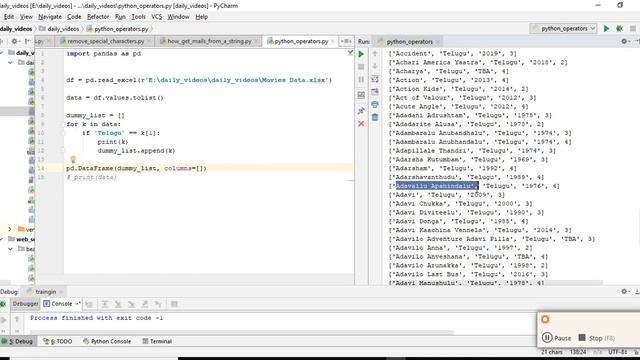
Task: Stop process square icon in Run panel
Action: [x=361, y=67]
